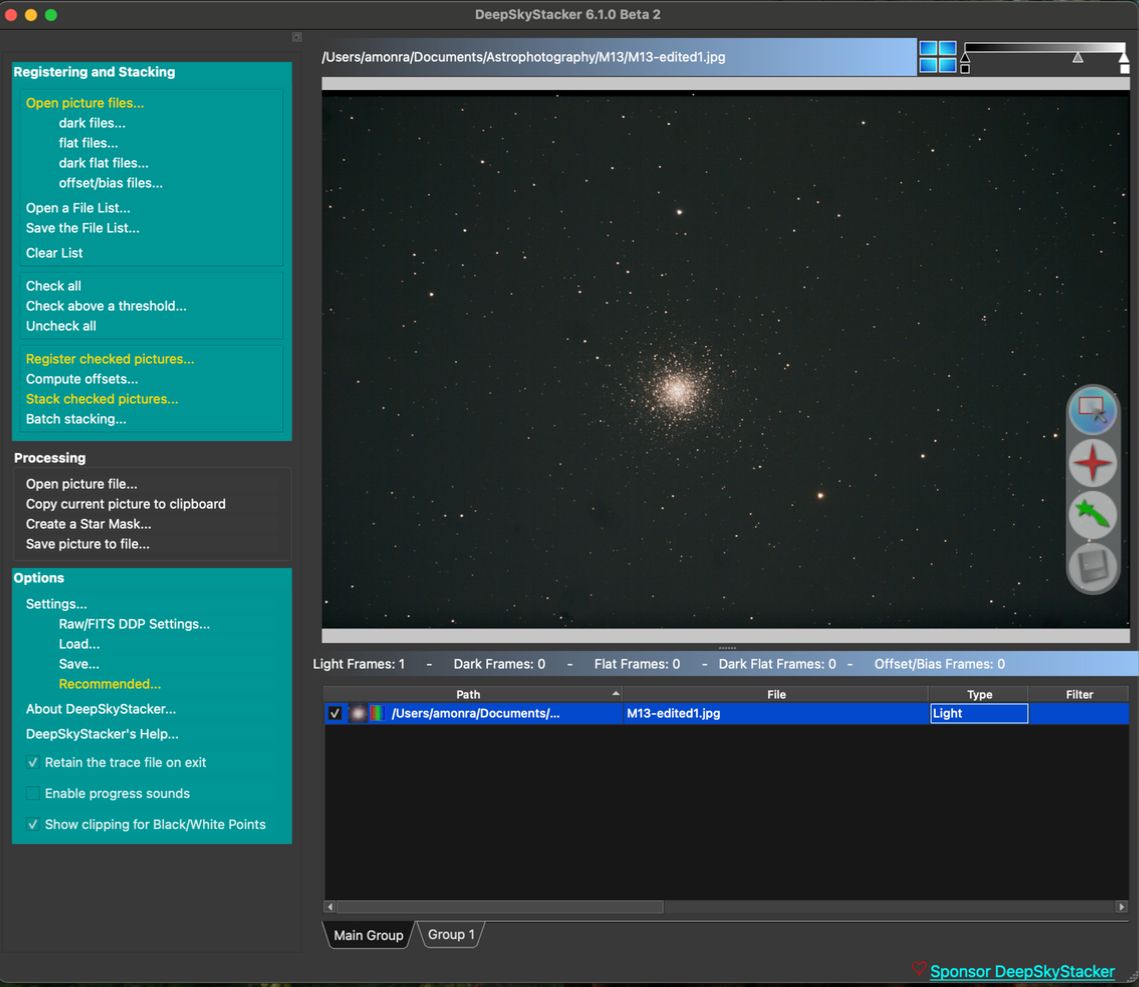
Task: Click the /Users/amonra/Documents/... path cell
Action: tap(476, 713)
